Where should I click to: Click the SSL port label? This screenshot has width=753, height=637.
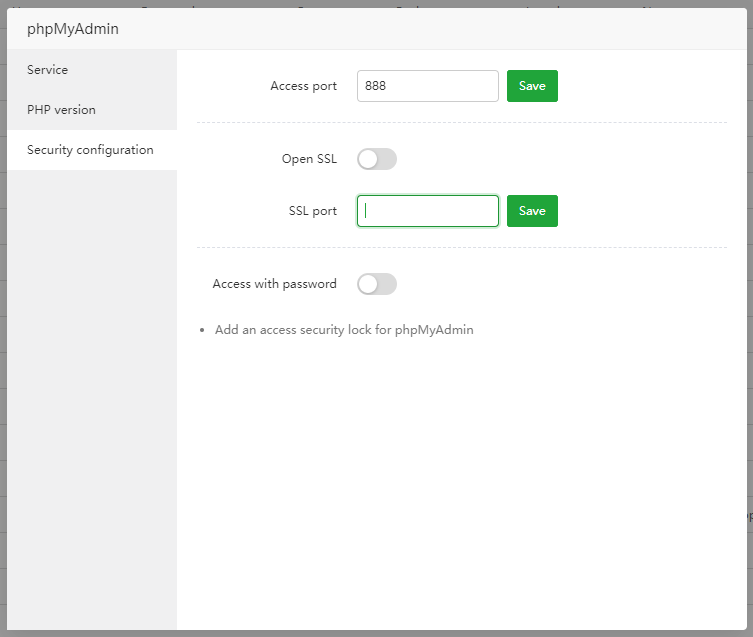(313, 211)
